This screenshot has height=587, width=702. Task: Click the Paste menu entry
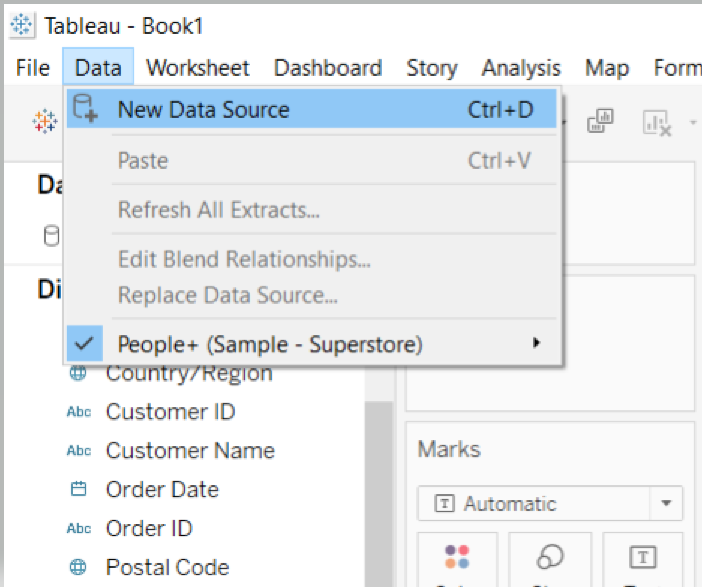(312, 160)
